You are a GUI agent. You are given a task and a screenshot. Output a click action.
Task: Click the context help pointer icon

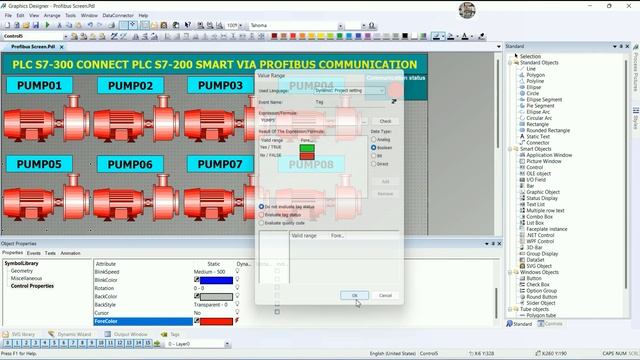click(187, 25)
